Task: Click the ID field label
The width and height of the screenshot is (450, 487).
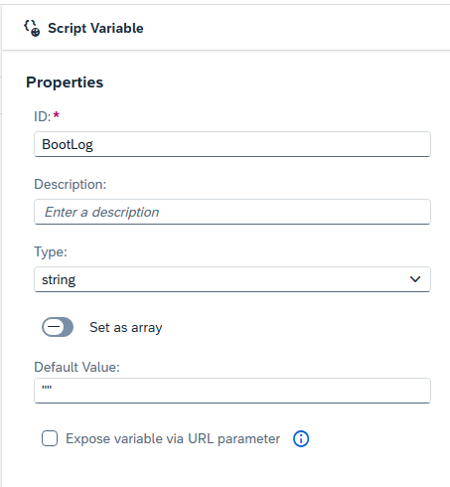Action: click(42, 117)
